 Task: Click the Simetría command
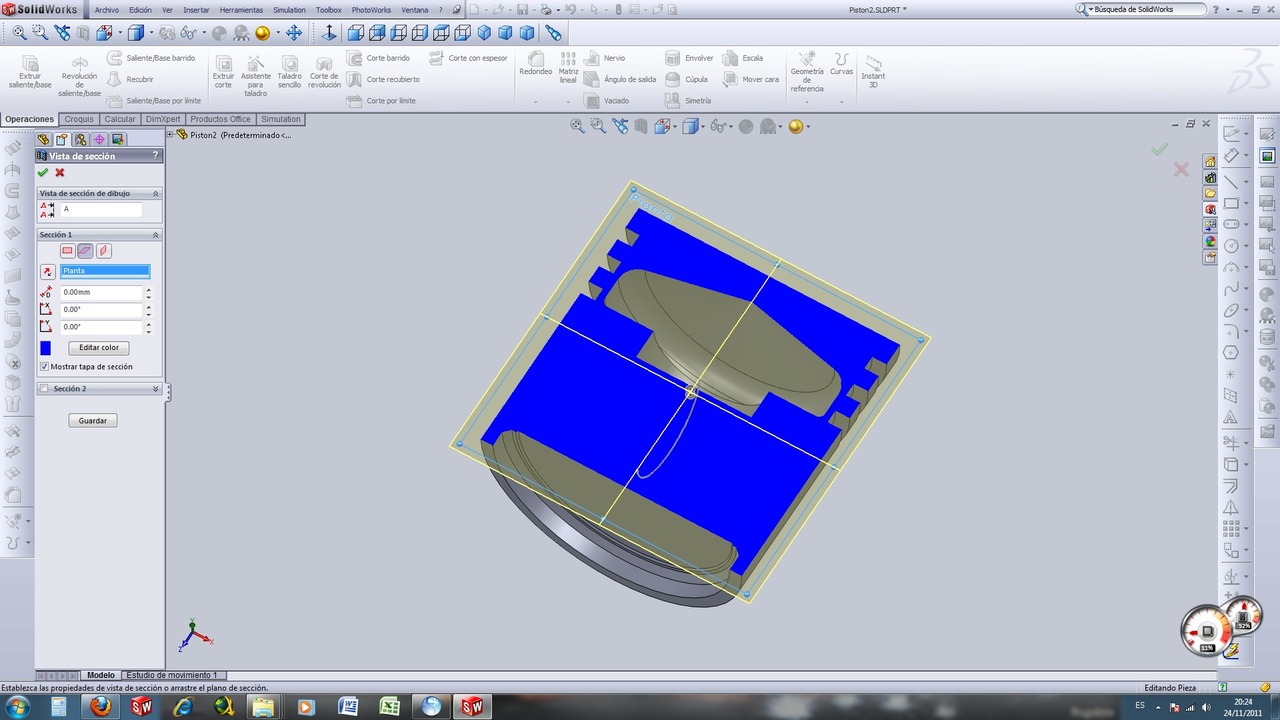pos(688,100)
